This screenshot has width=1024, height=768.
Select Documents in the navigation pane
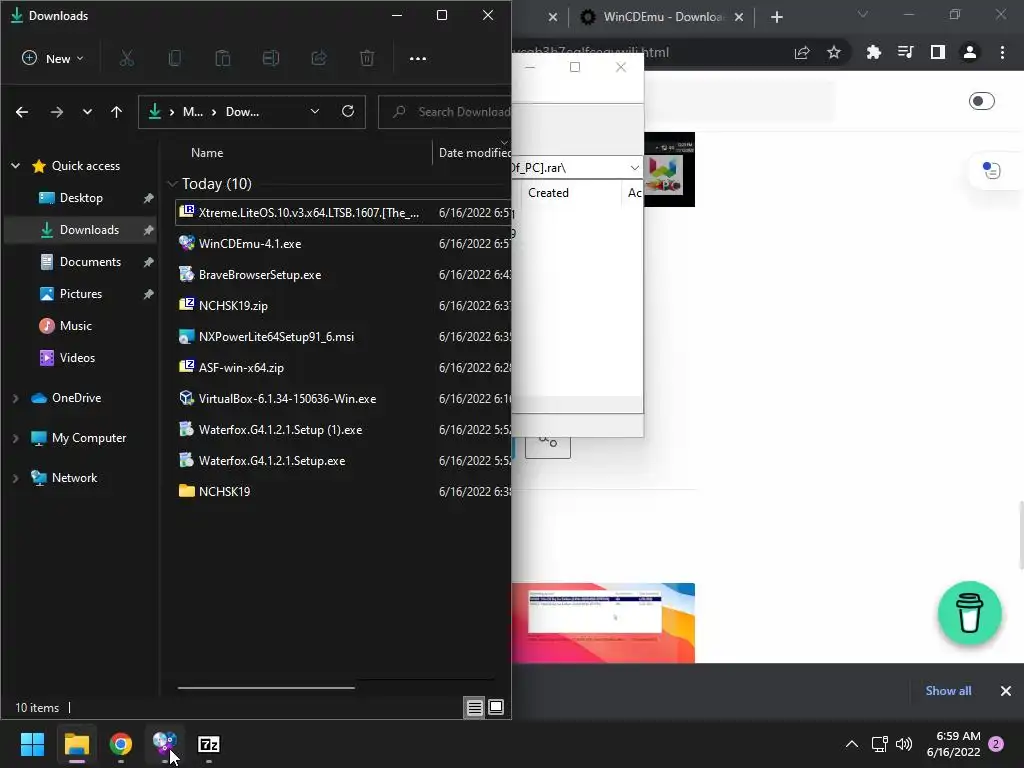tap(80, 262)
